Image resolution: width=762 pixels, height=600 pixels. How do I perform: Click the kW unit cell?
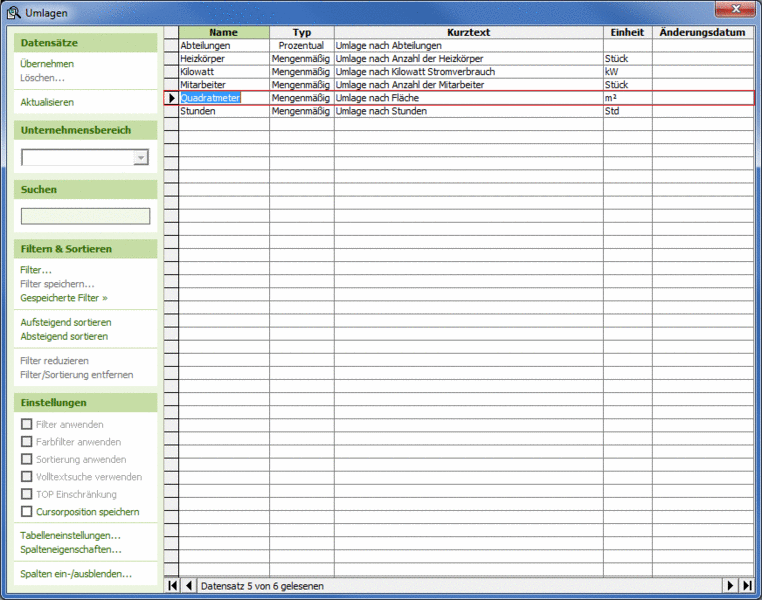click(x=627, y=72)
